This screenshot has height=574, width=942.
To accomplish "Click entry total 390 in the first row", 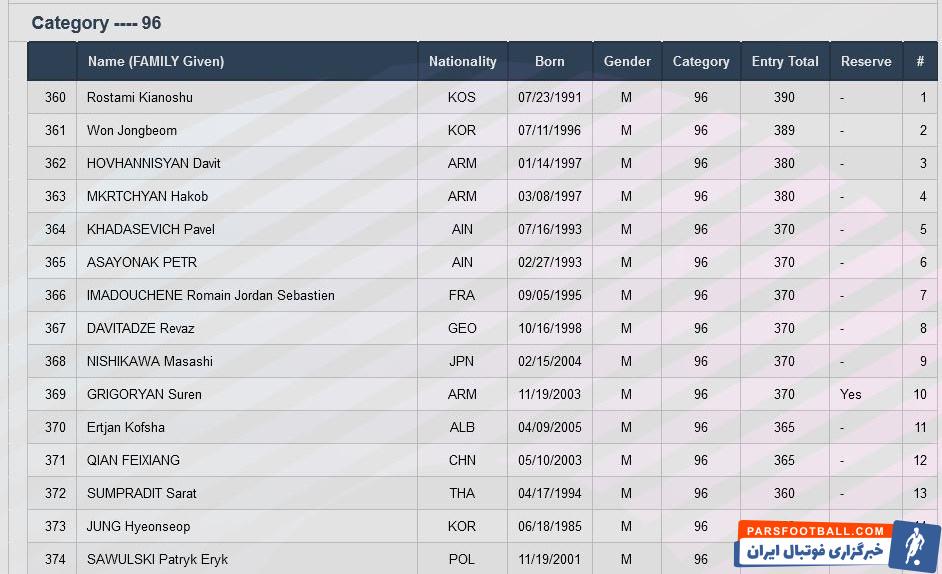I will [x=785, y=97].
